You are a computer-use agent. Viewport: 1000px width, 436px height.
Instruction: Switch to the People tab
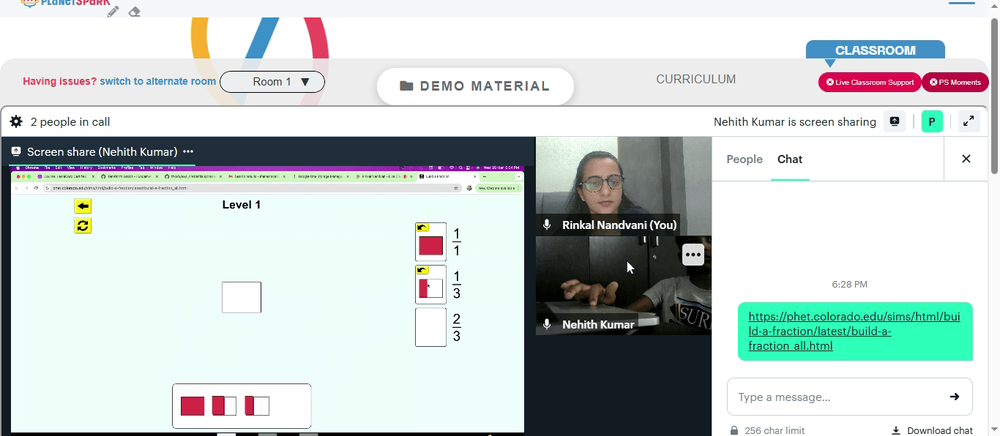pos(744,159)
